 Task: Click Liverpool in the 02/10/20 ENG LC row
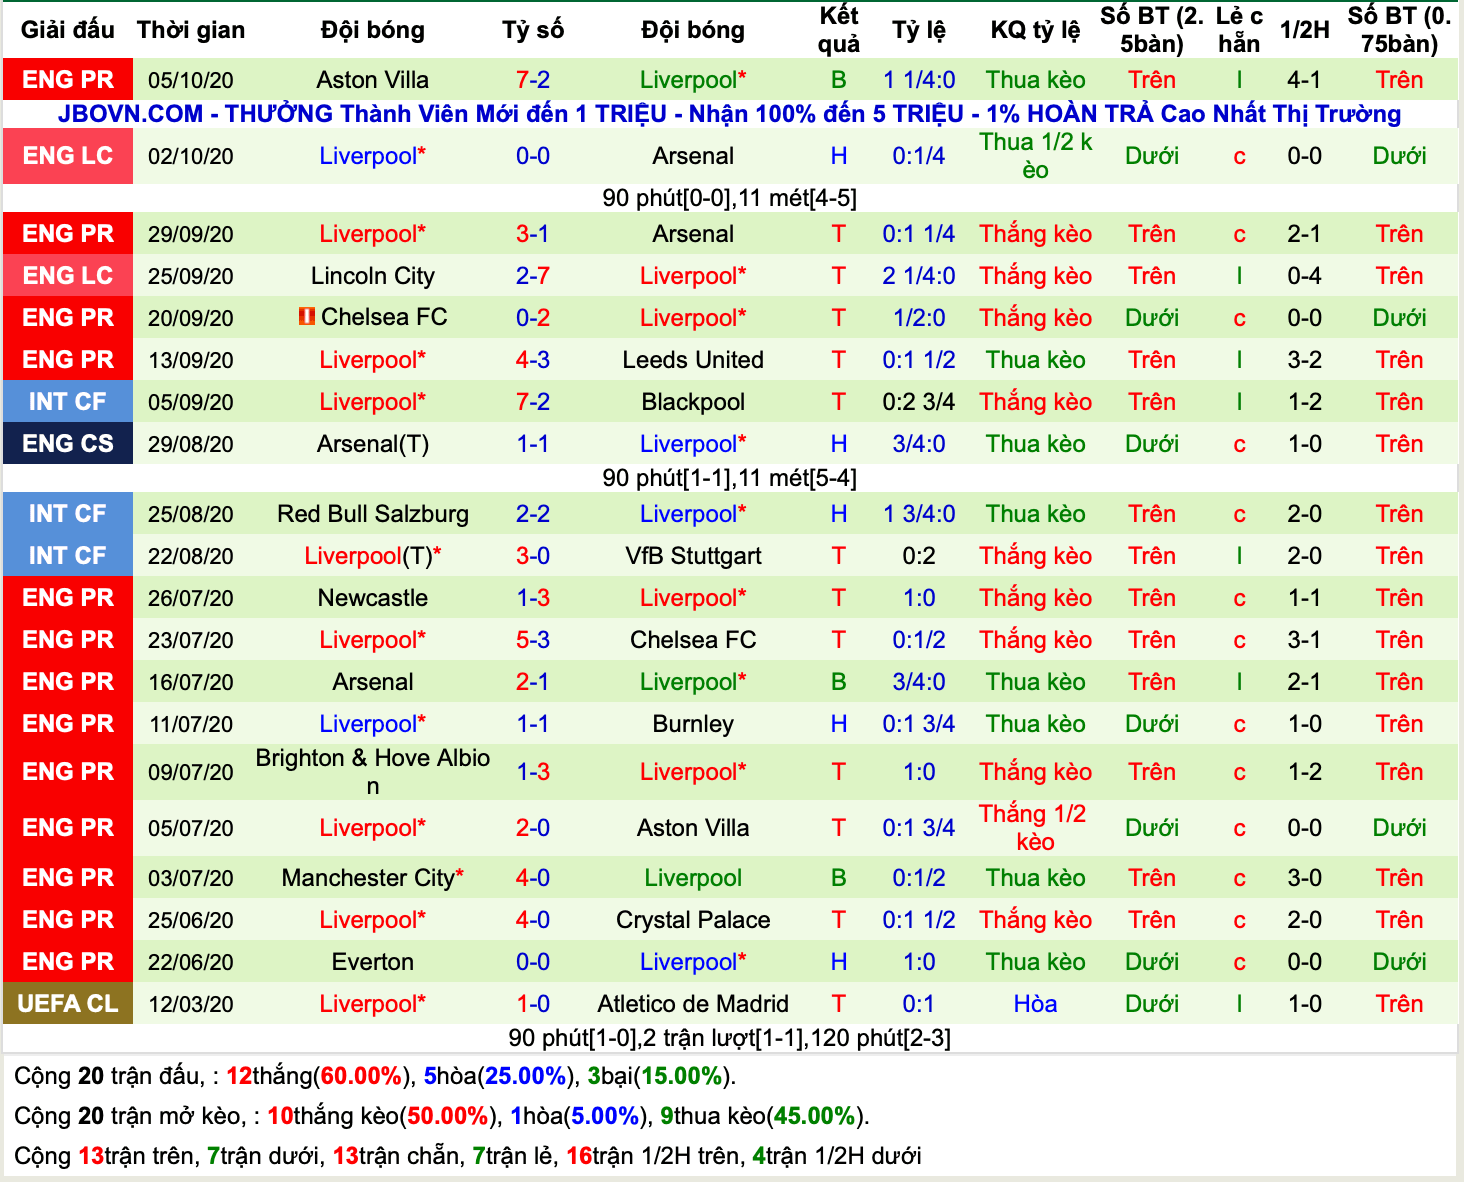[x=373, y=156]
